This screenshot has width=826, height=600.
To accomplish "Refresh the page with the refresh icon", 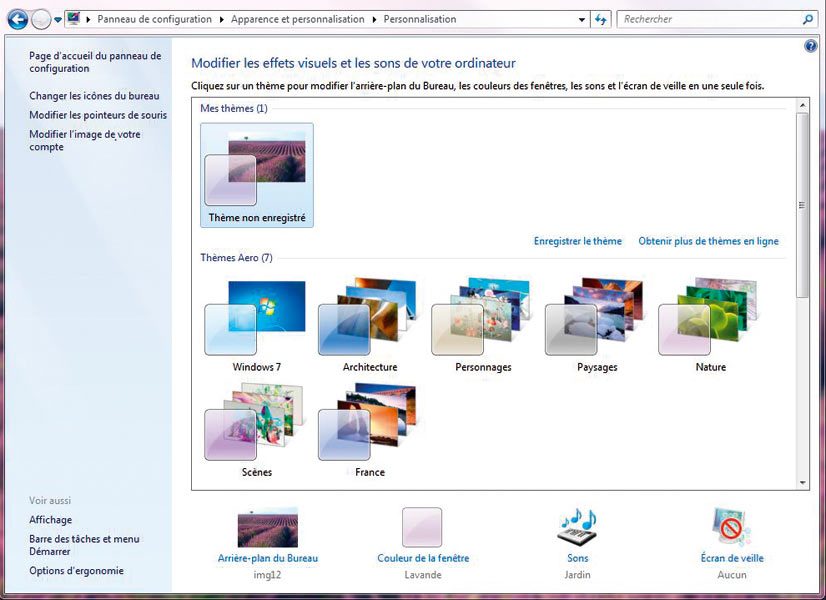I will pos(601,19).
